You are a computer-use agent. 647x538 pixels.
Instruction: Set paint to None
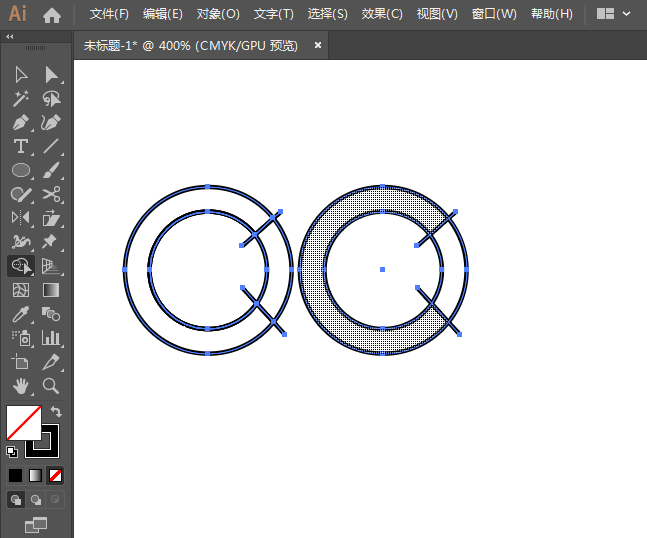[x=55, y=475]
